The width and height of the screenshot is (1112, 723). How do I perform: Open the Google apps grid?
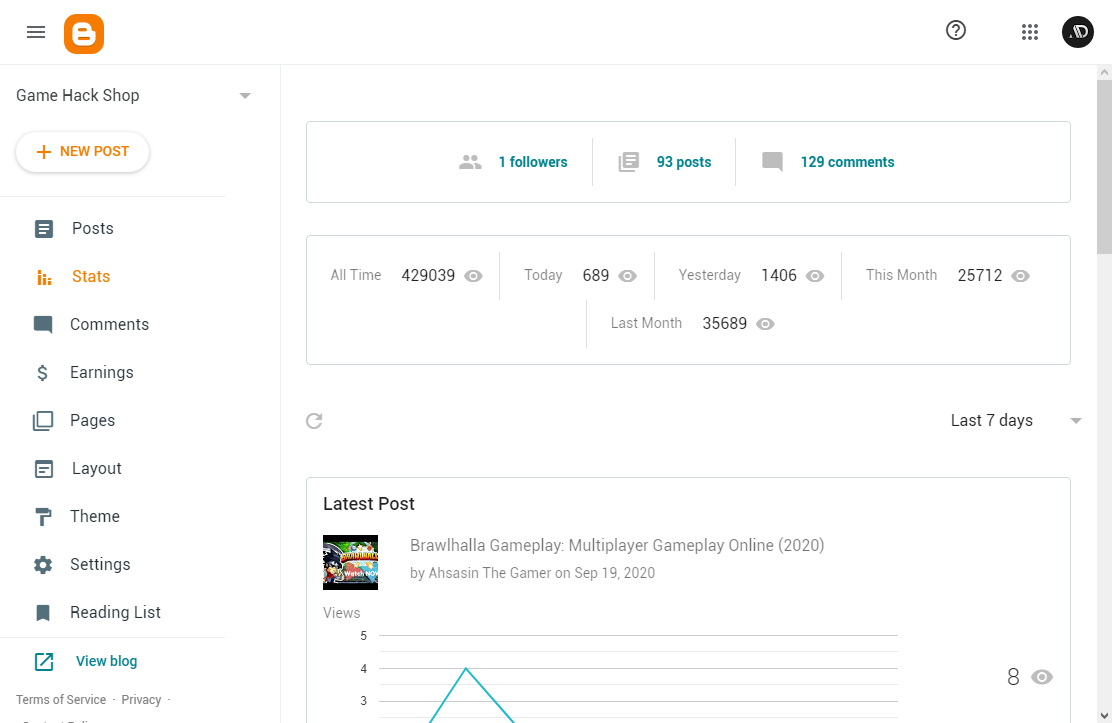pos(1030,31)
